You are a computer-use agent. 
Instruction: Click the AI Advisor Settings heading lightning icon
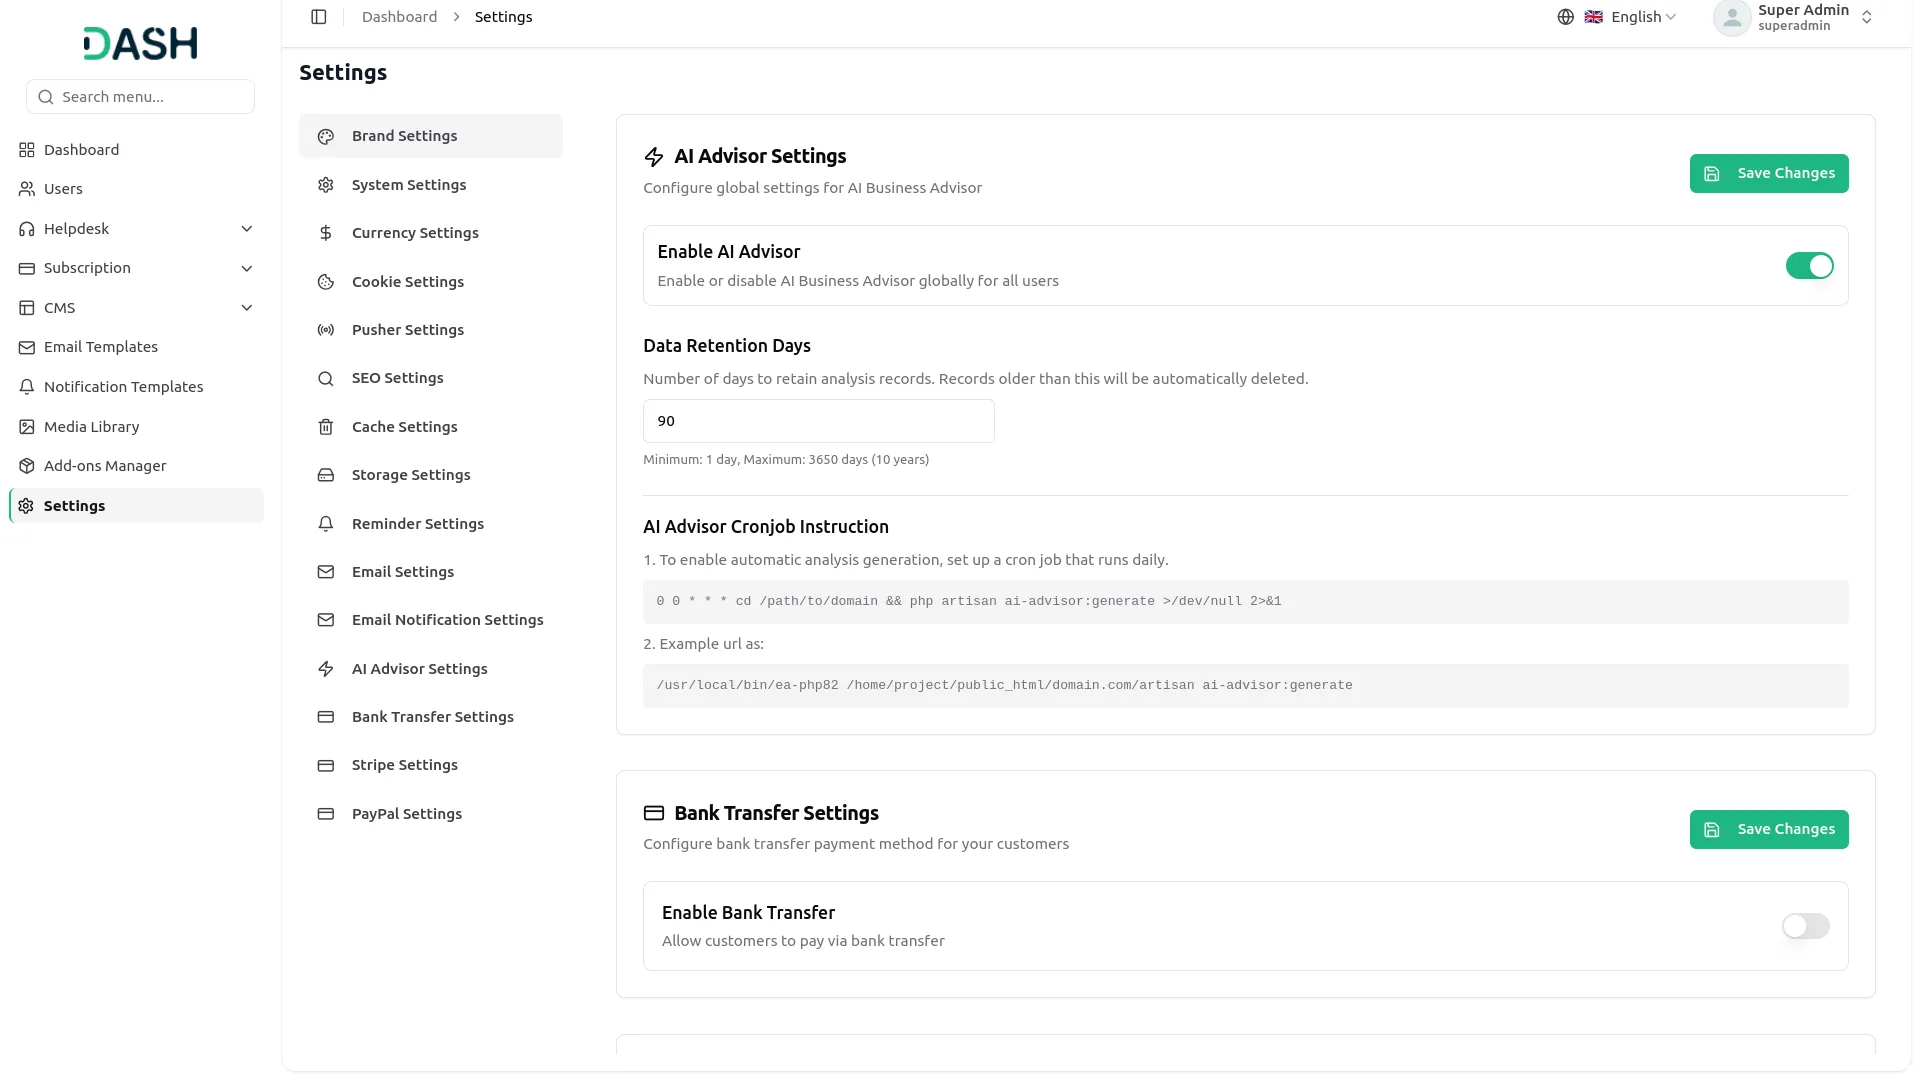point(654,157)
